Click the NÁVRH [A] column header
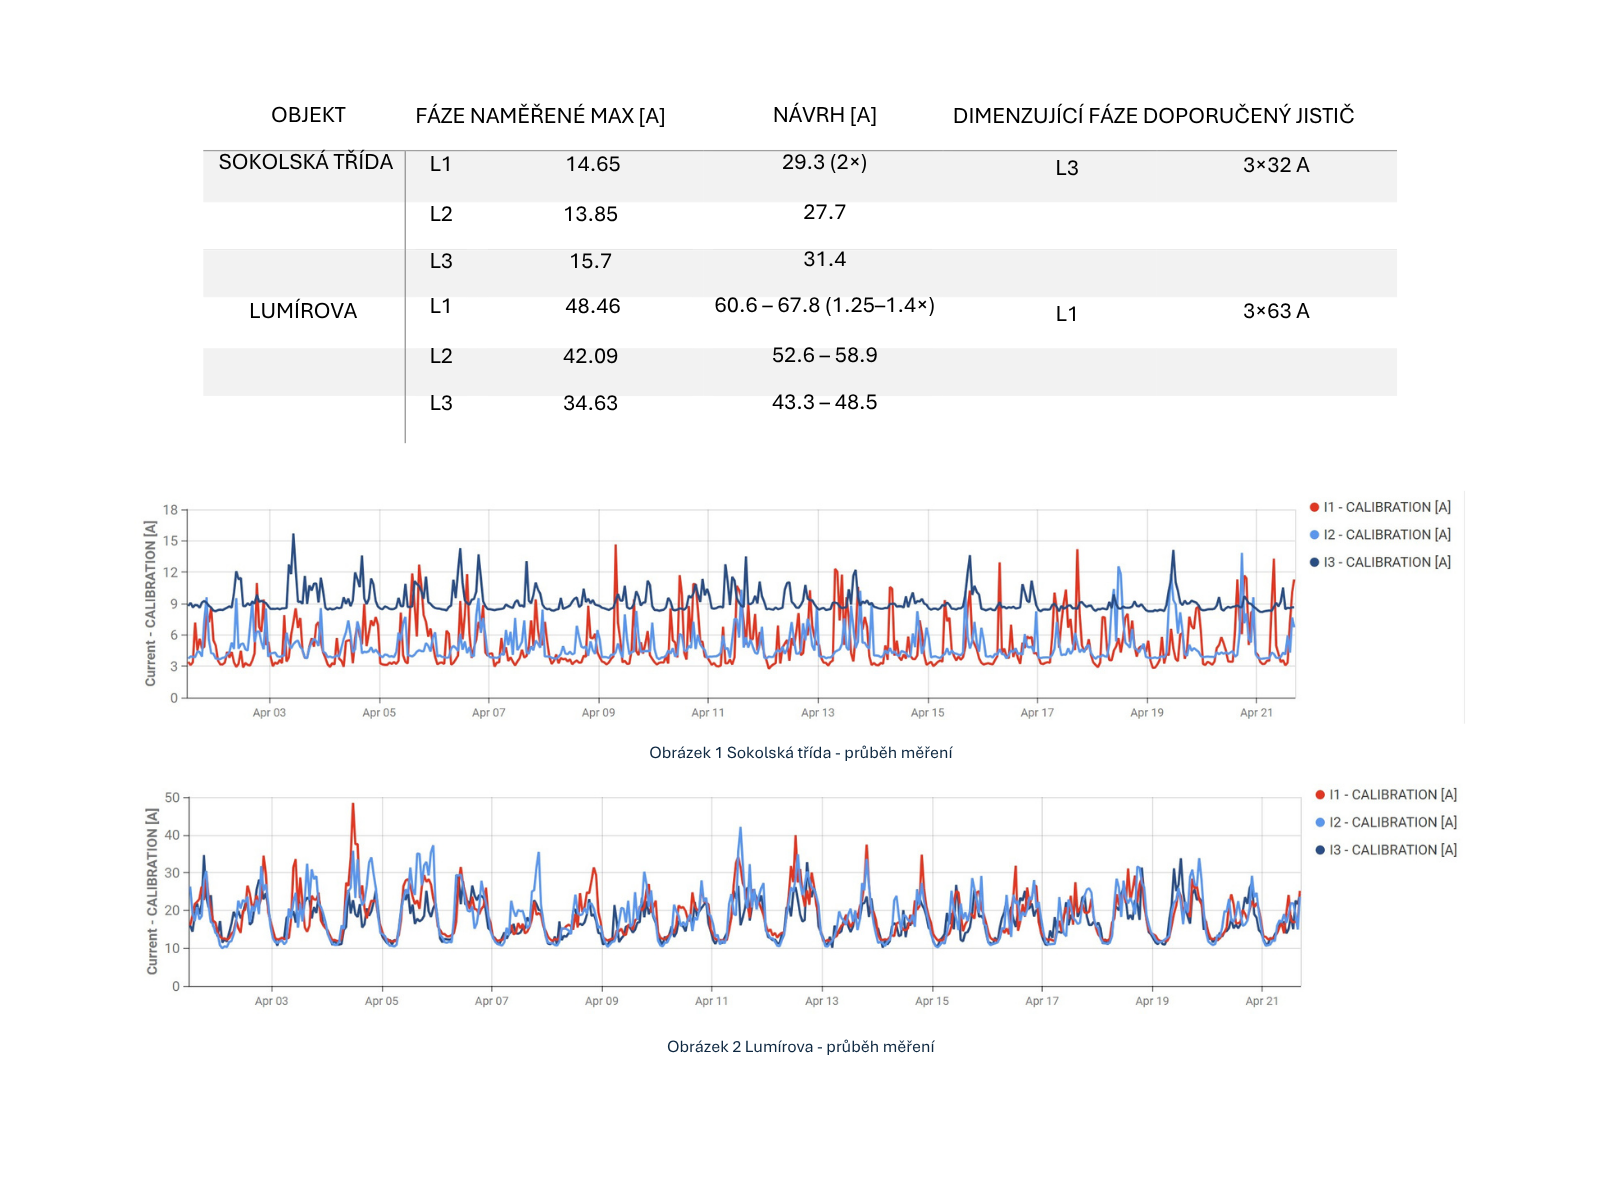The height and width of the screenshot is (1200, 1600). pyautogui.click(x=825, y=115)
